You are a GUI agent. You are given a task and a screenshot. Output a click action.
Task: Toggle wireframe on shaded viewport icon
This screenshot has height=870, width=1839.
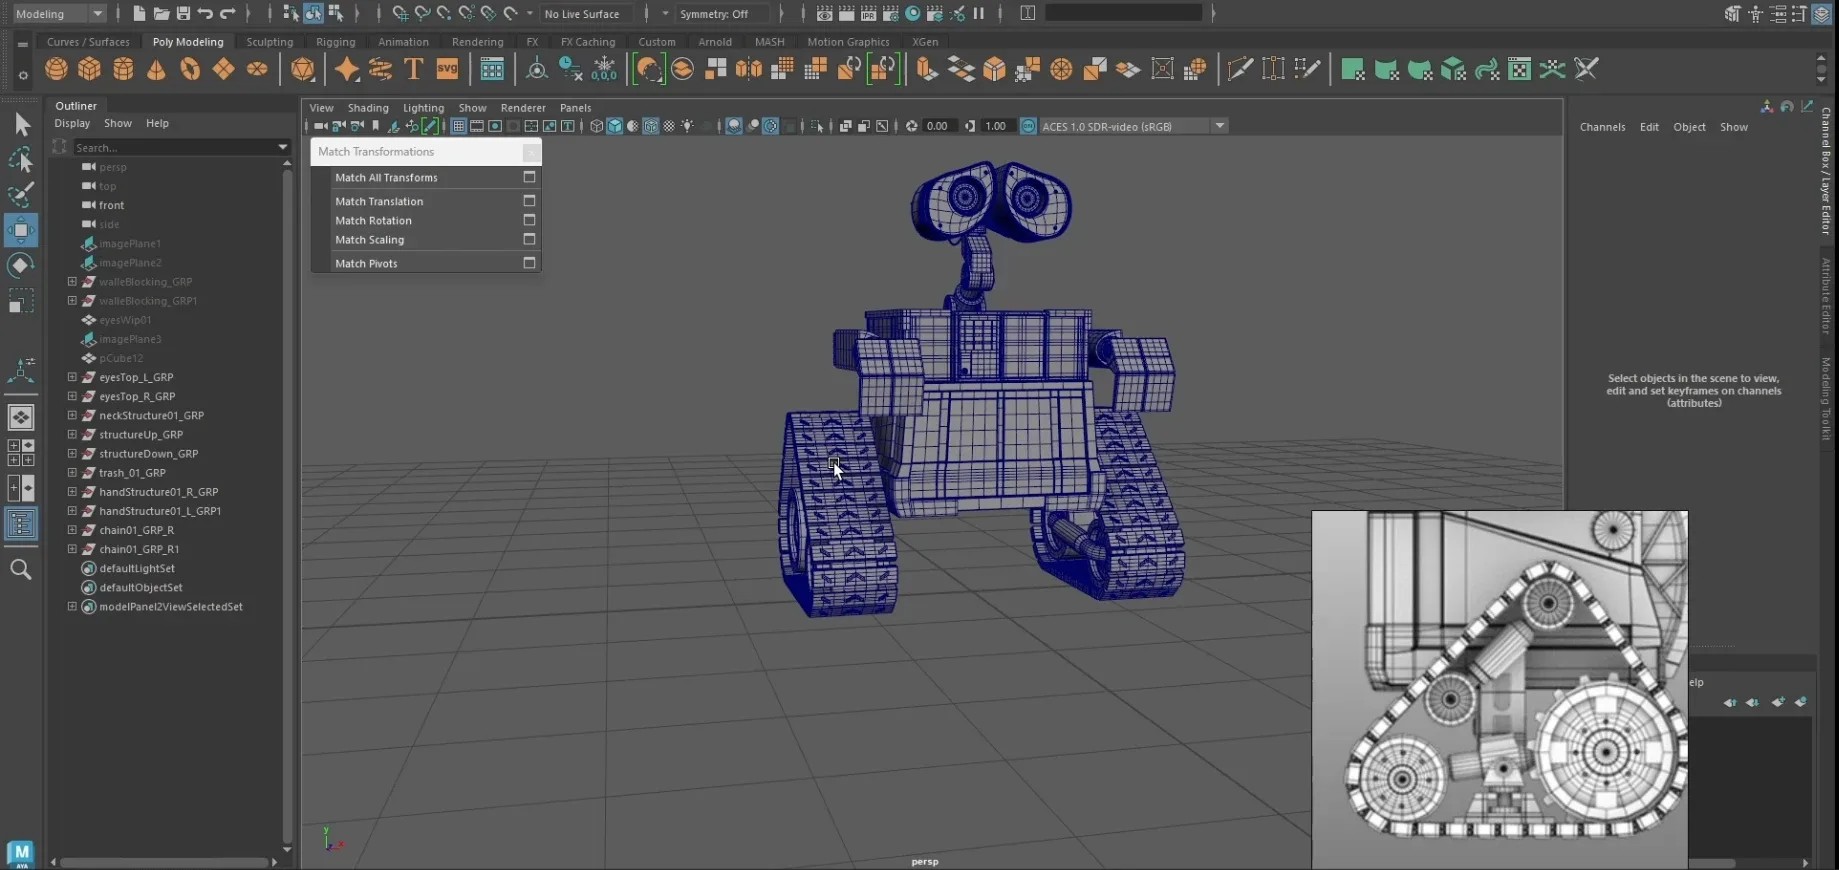click(651, 126)
